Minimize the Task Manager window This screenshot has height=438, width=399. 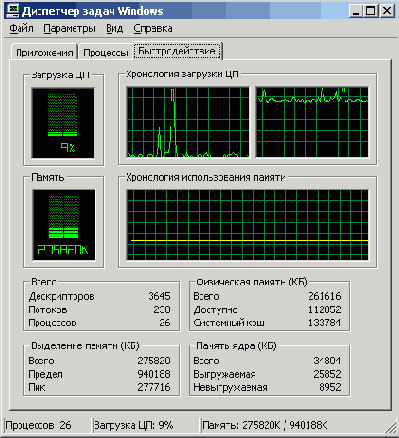(x=355, y=11)
